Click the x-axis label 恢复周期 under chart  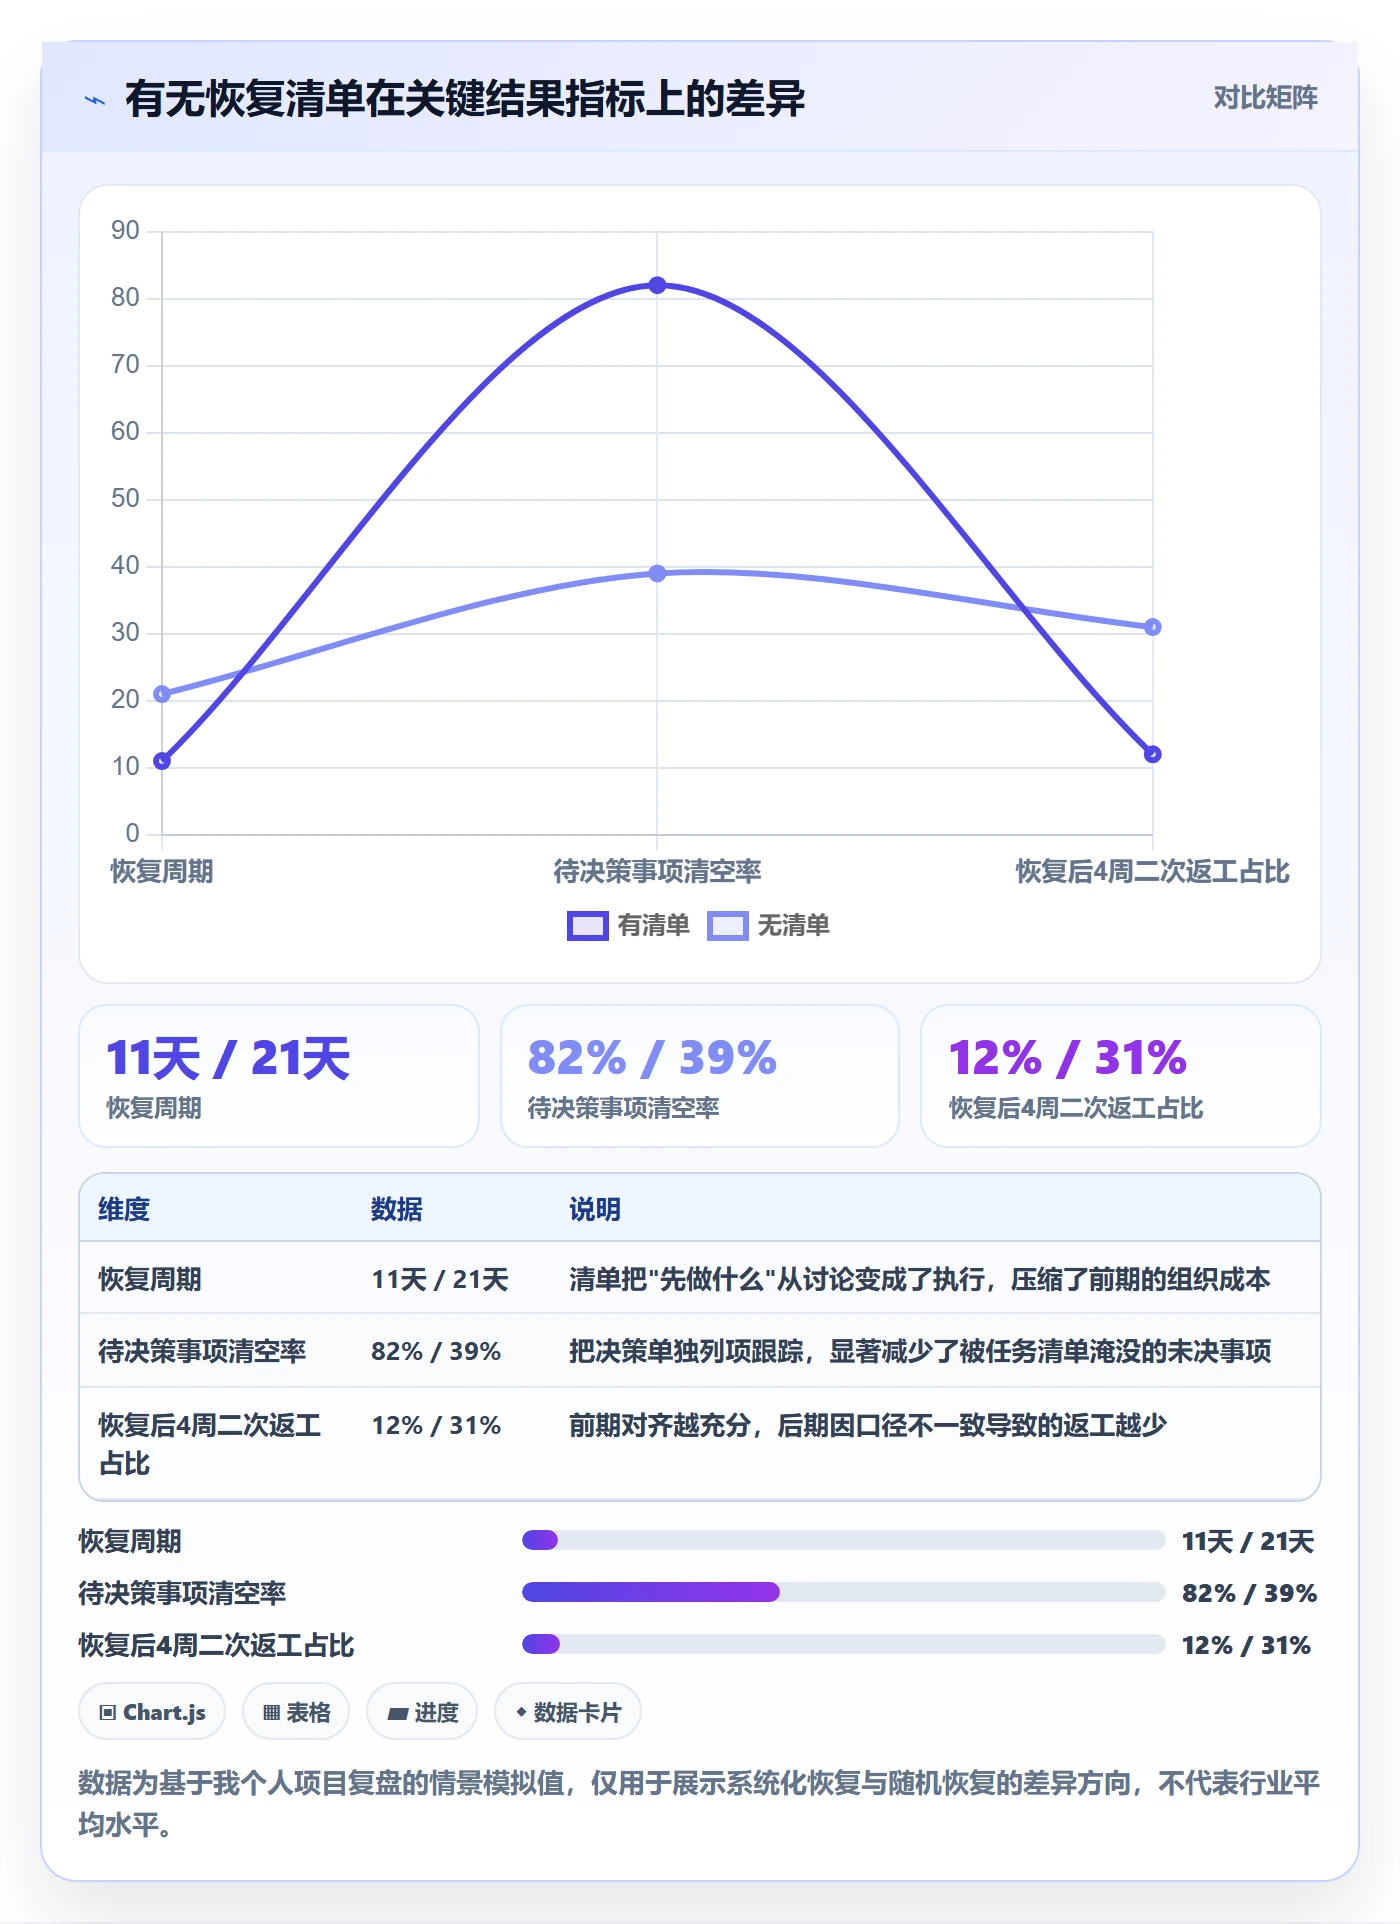162,872
